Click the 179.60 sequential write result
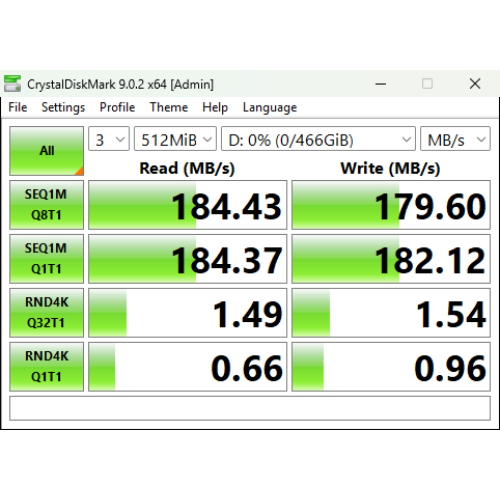 pos(391,205)
